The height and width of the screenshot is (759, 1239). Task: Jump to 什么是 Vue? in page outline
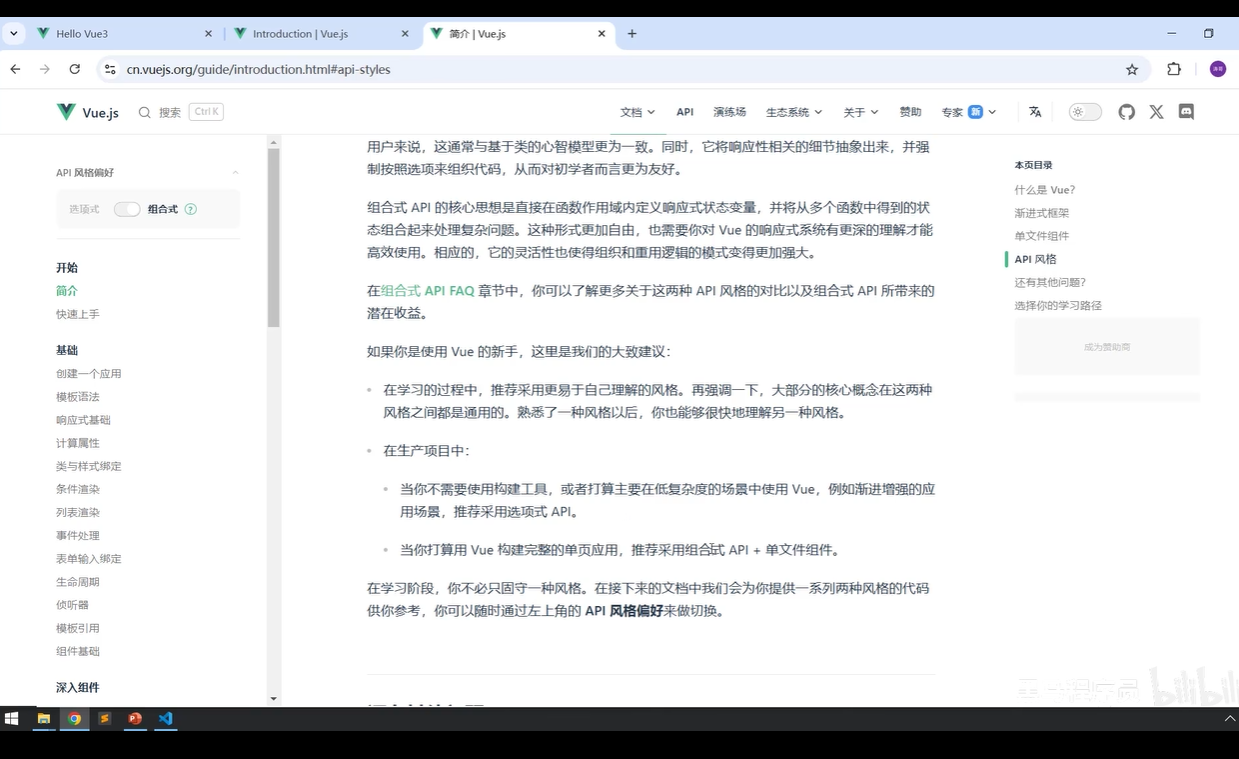click(1045, 190)
